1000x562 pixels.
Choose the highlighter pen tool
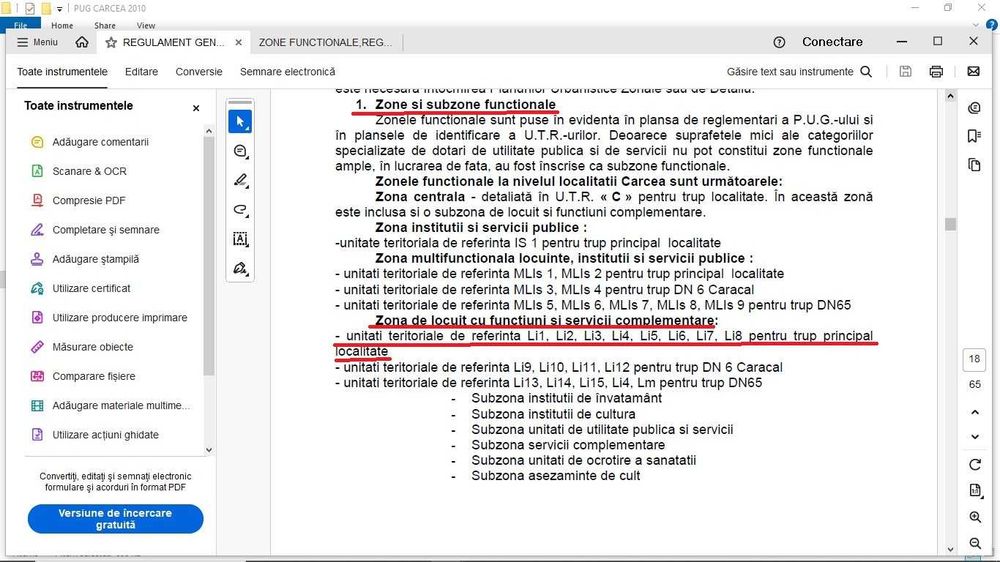coord(240,181)
